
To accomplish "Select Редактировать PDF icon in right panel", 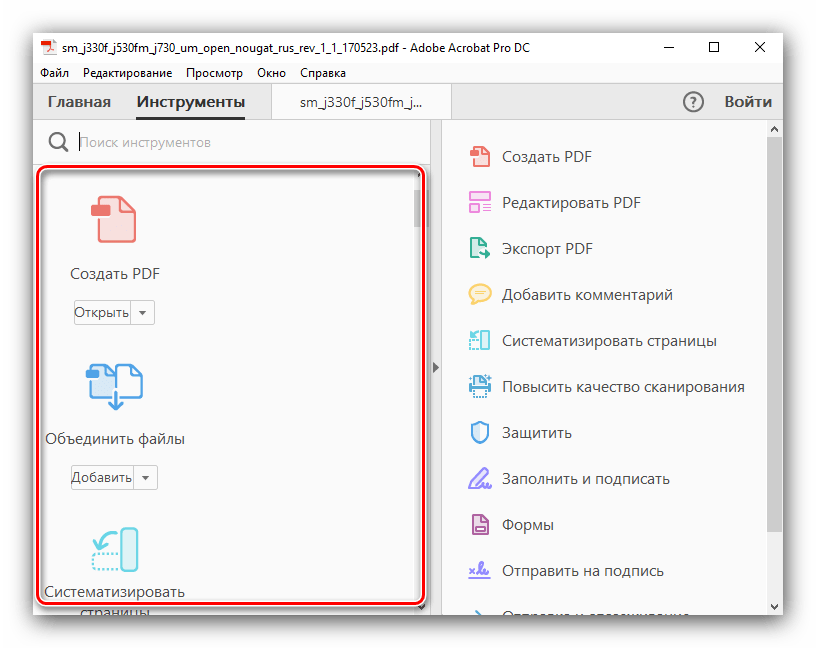I will pos(480,203).
